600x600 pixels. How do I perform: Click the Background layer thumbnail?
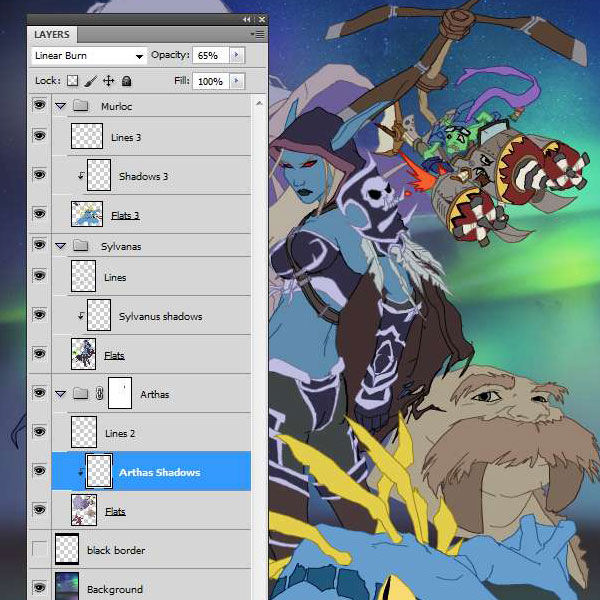pyautogui.click(x=67, y=586)
